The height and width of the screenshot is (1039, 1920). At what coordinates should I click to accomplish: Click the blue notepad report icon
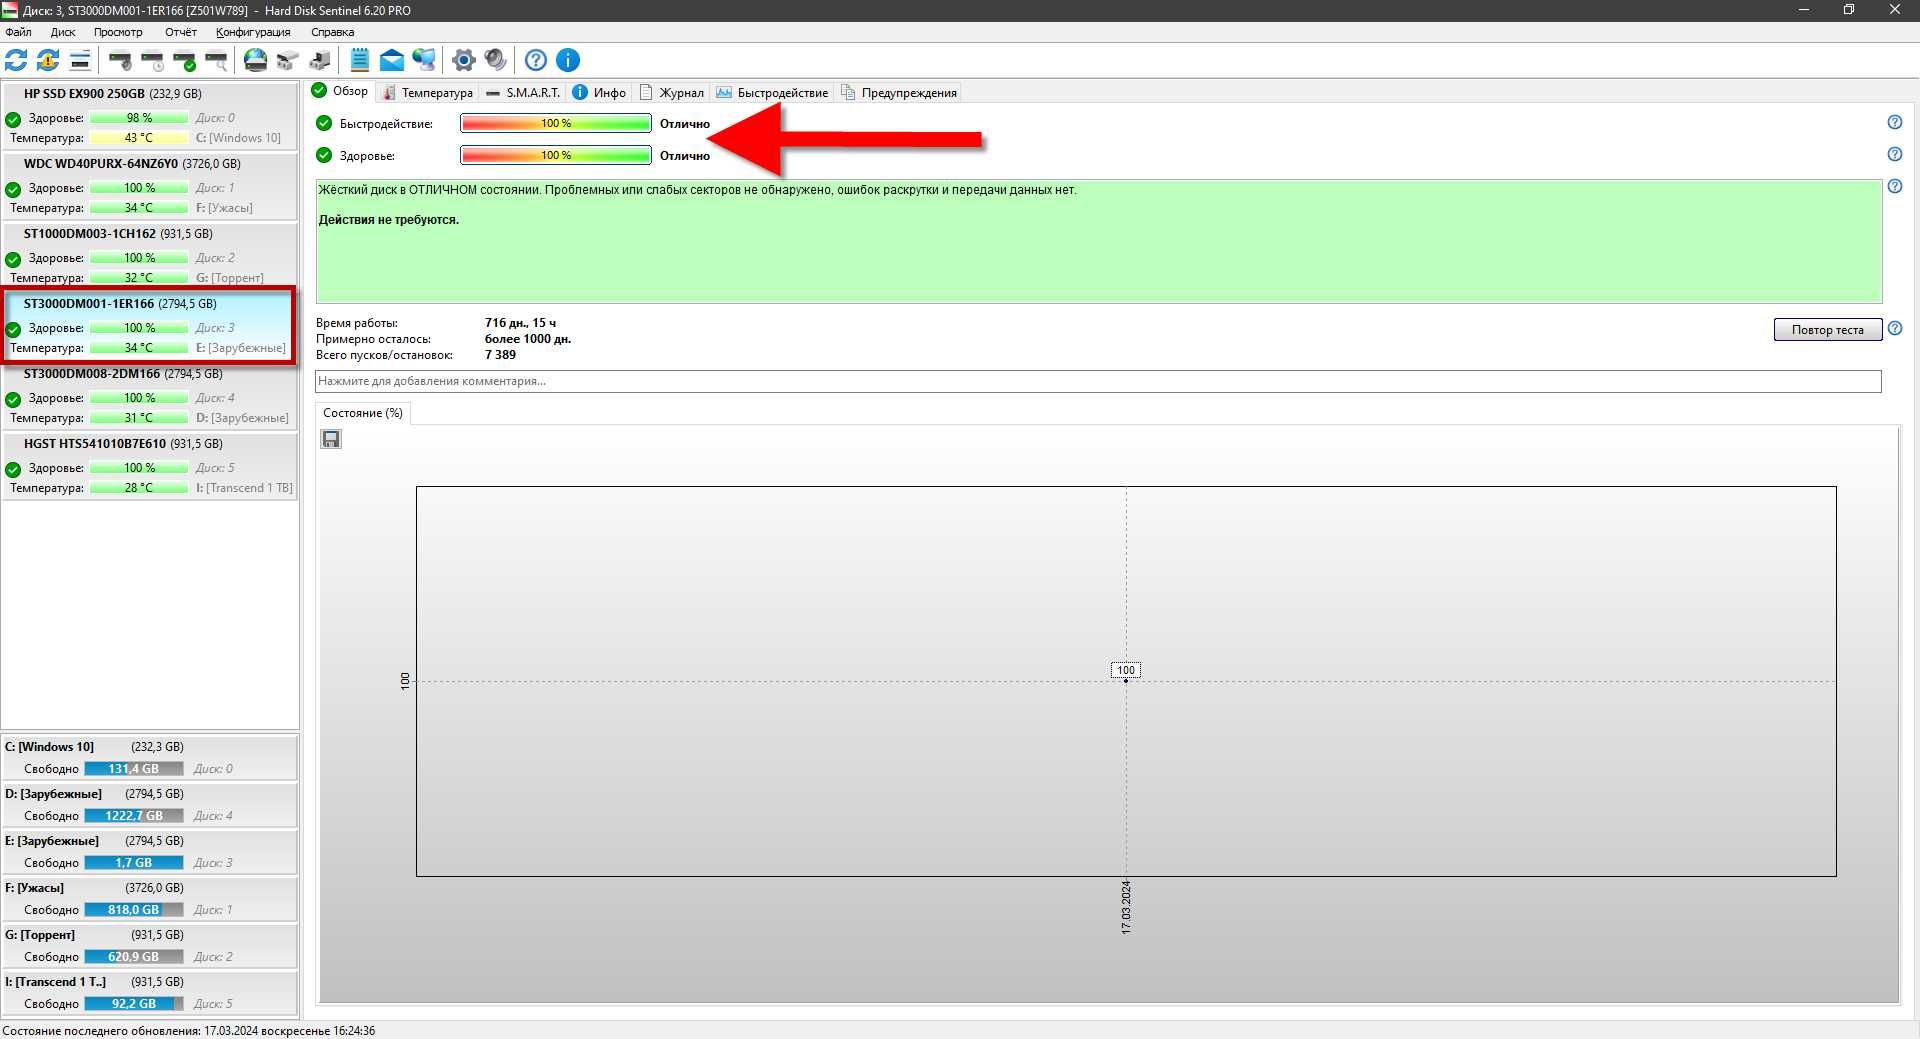[x=360, y=60]
